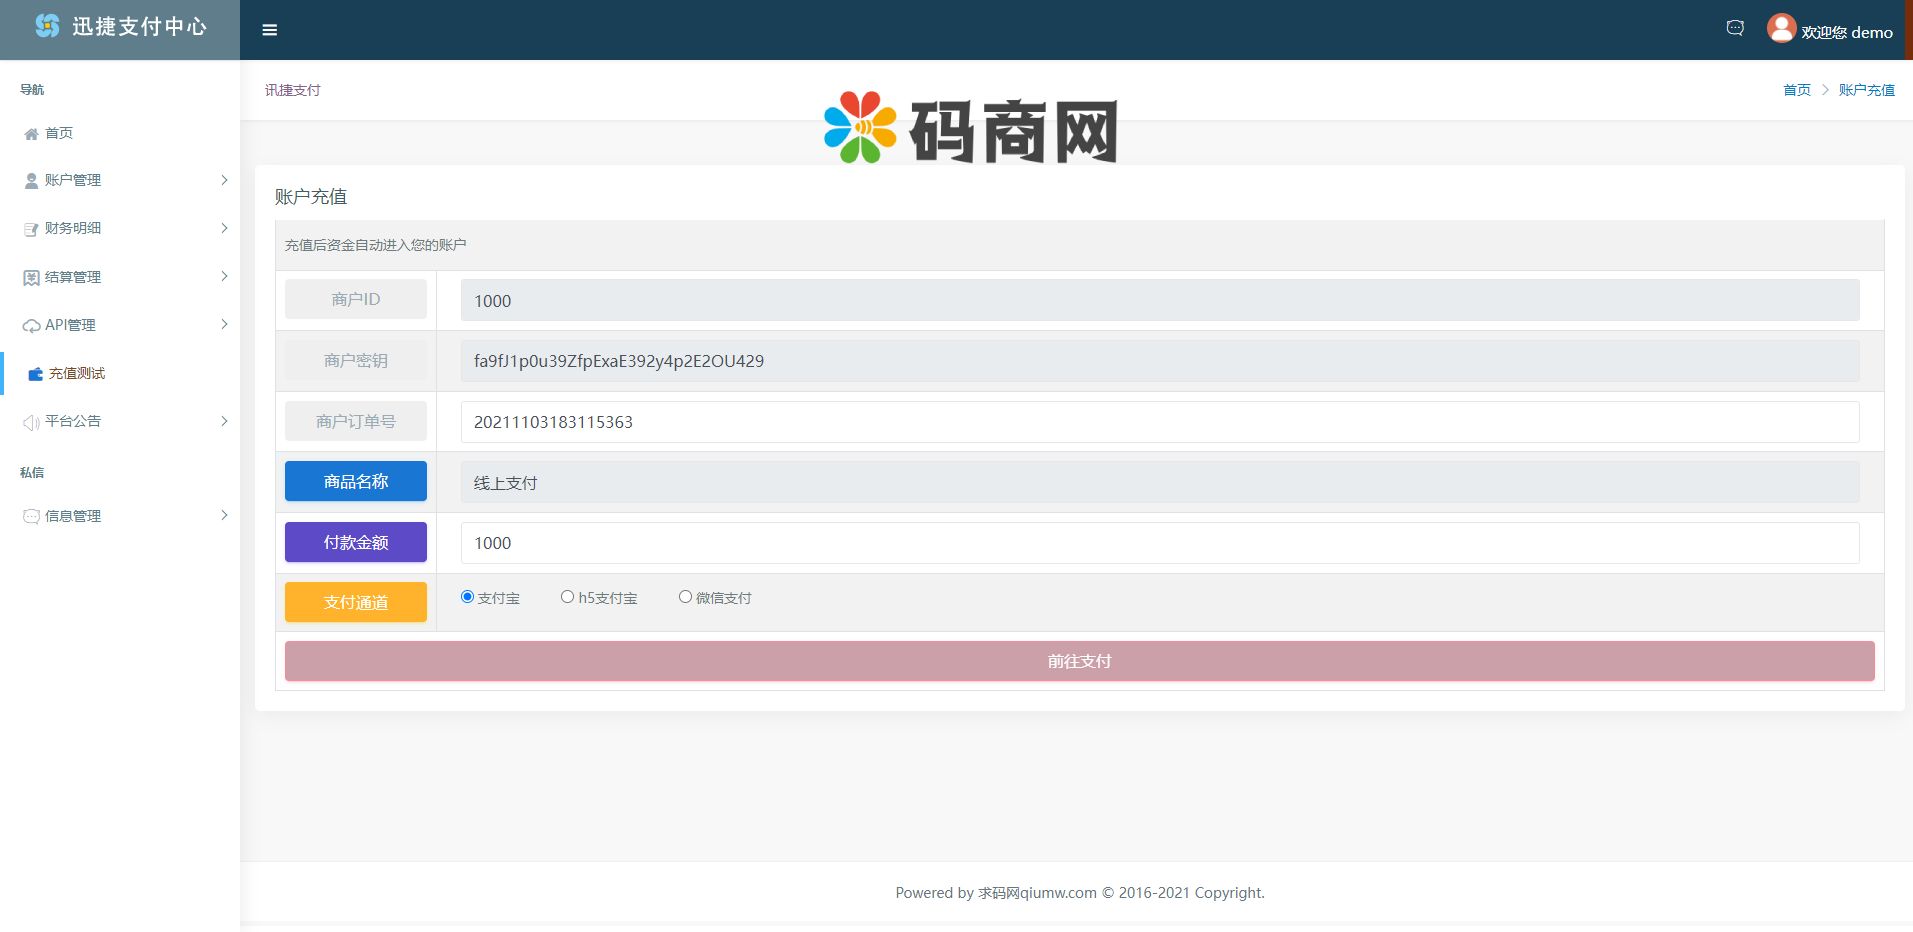Click the API管理 cloud icon

[31, 326]
